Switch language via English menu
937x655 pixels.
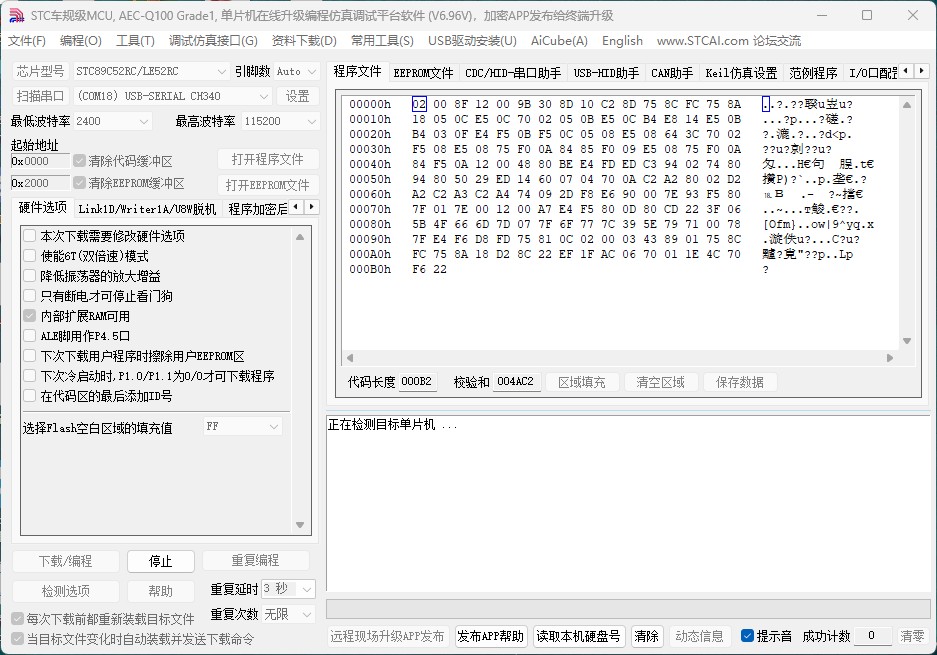pos(622,41)
